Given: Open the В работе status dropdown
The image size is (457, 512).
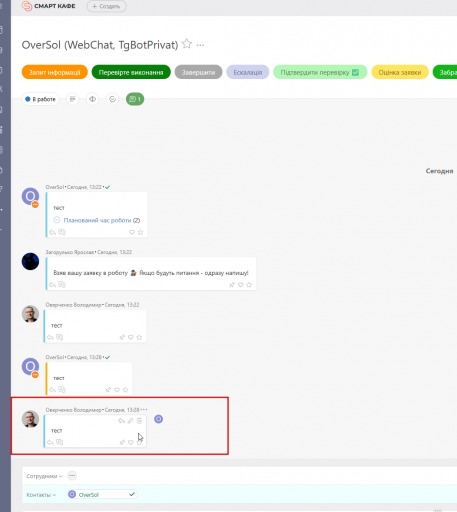Looking at the screenshot, I should click(41, 99).
